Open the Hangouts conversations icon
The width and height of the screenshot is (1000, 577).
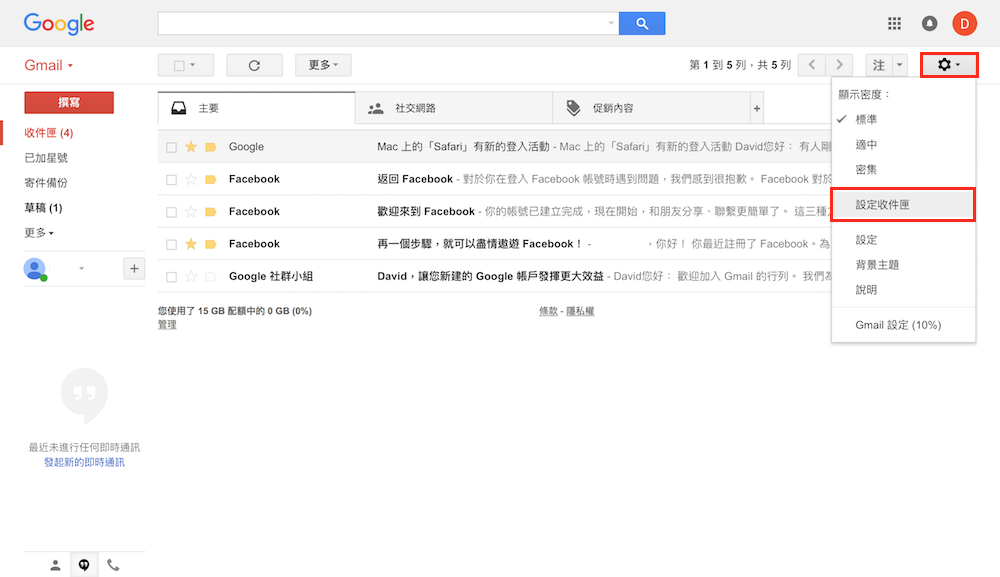[84, 565]
